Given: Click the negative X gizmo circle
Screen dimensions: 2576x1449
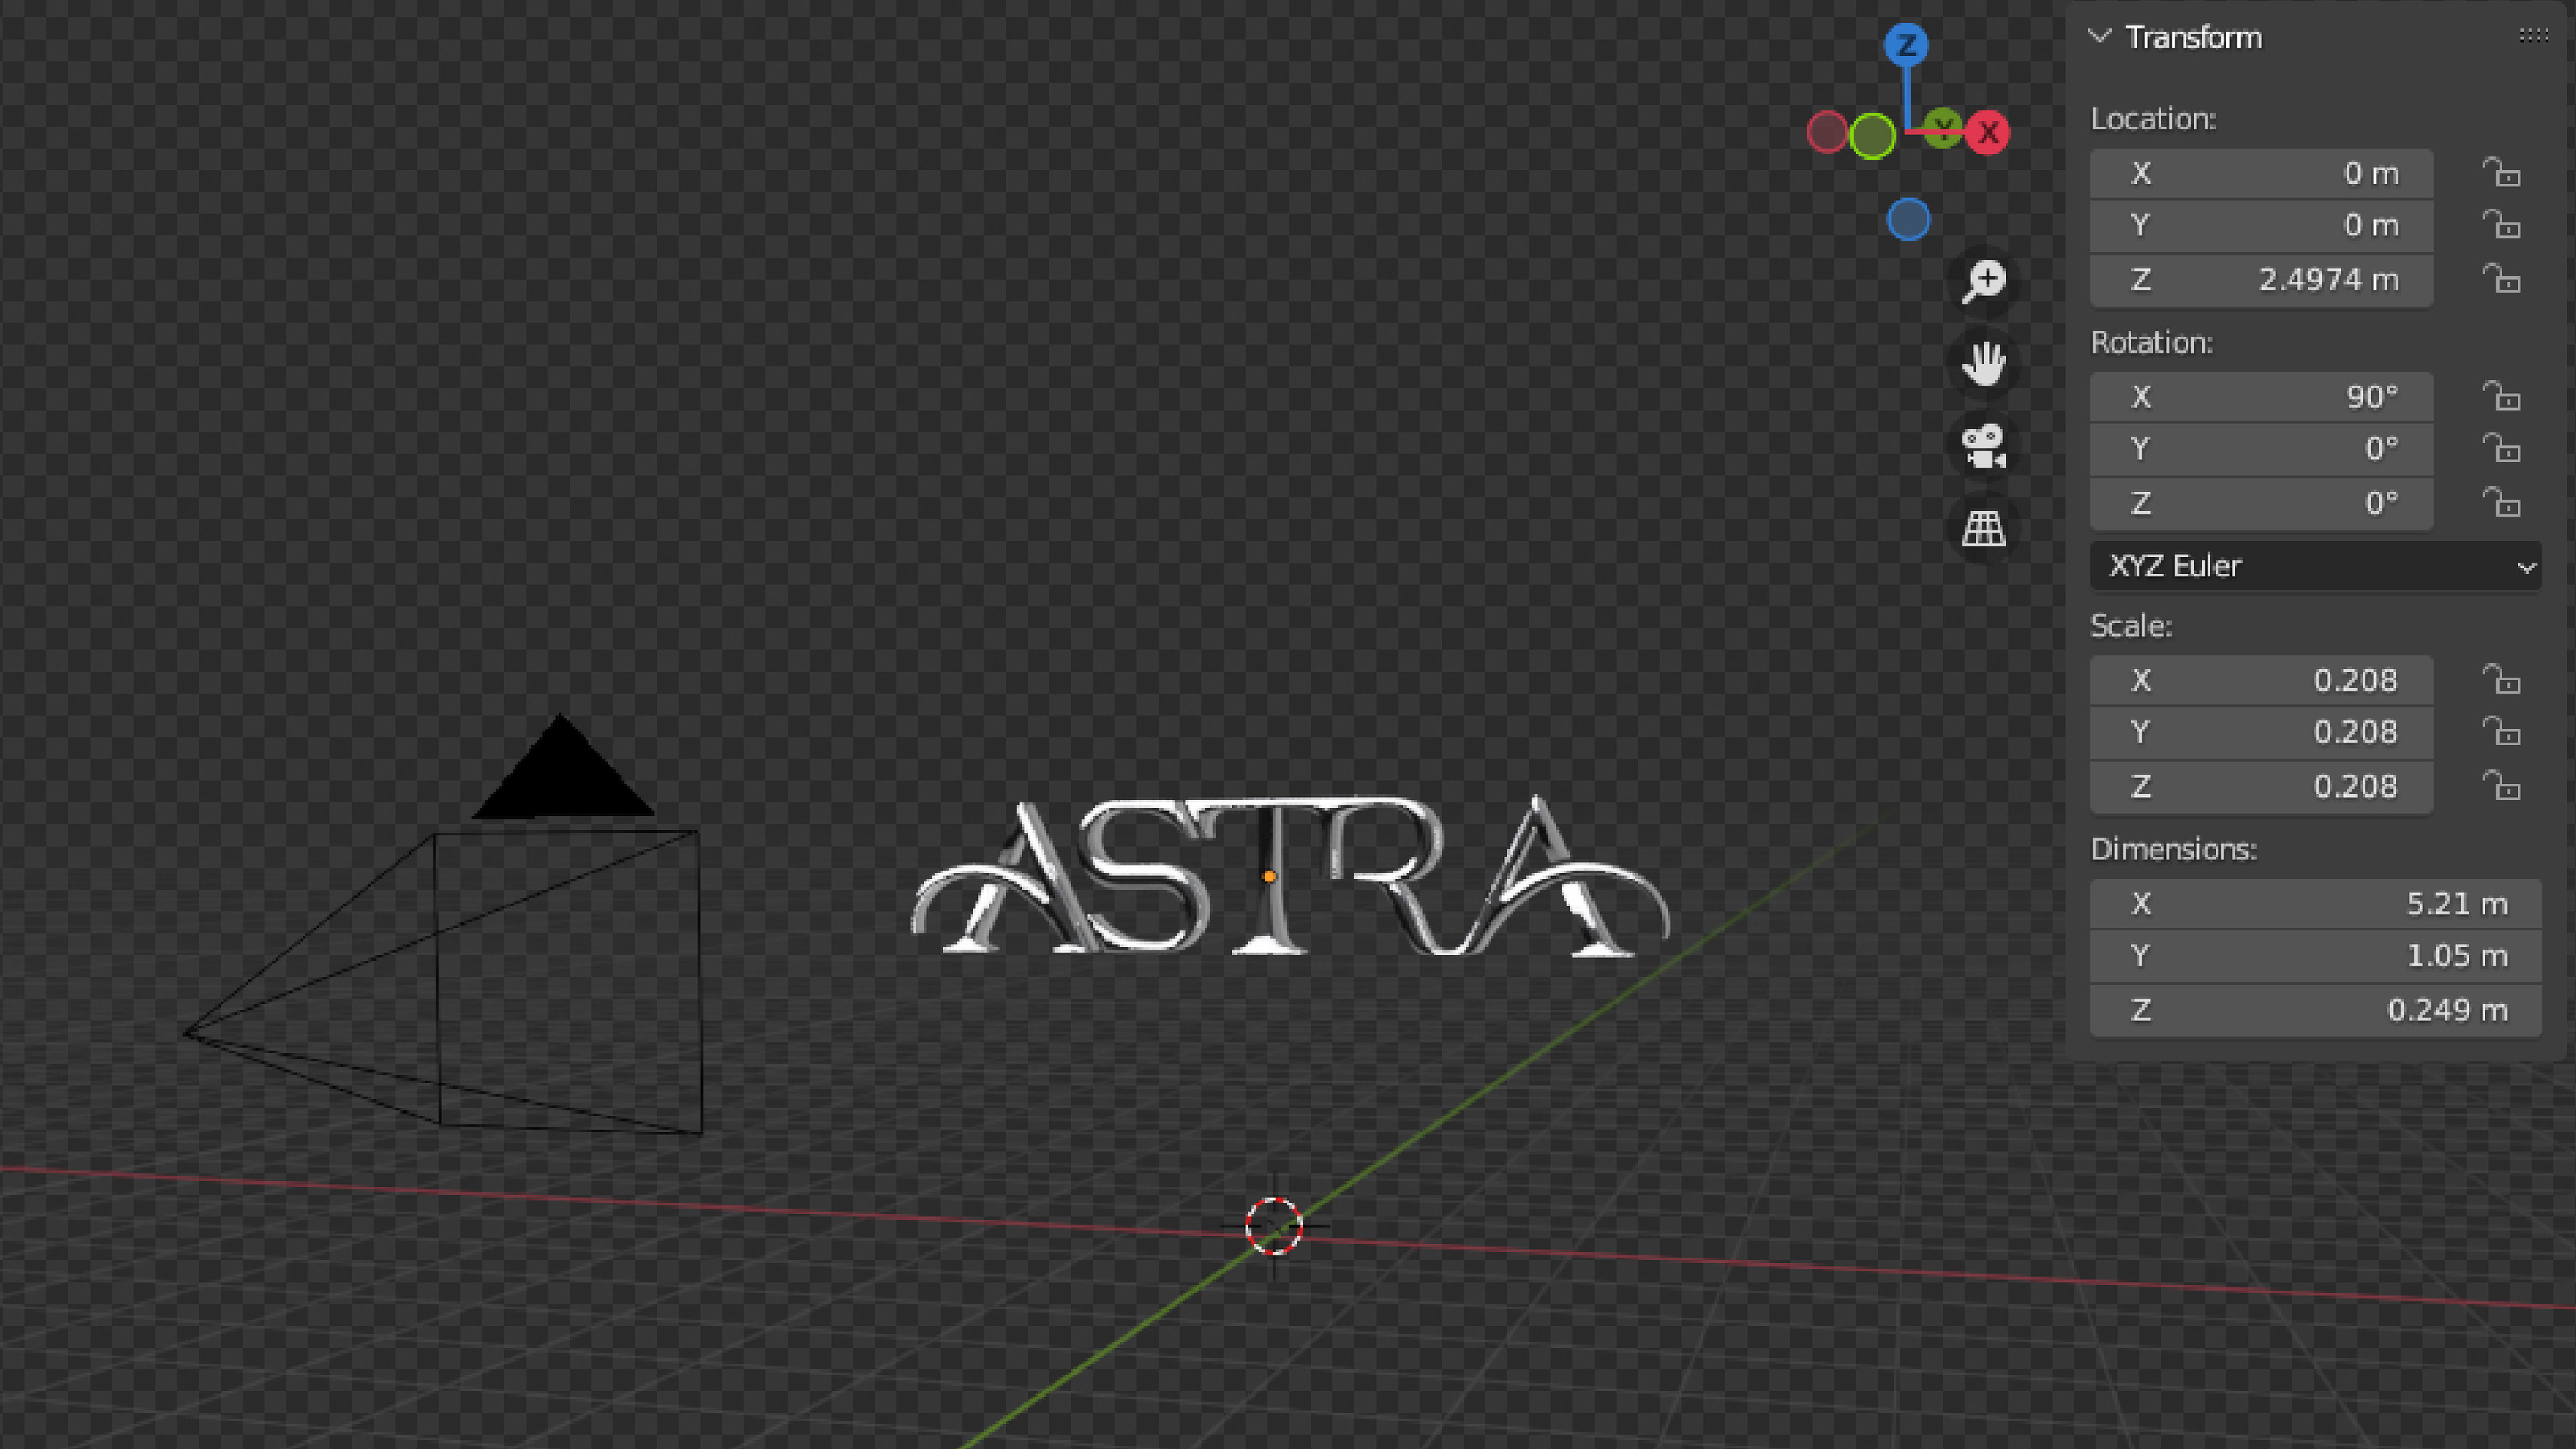Looking at the screenshot, I should pos(1827,132).
